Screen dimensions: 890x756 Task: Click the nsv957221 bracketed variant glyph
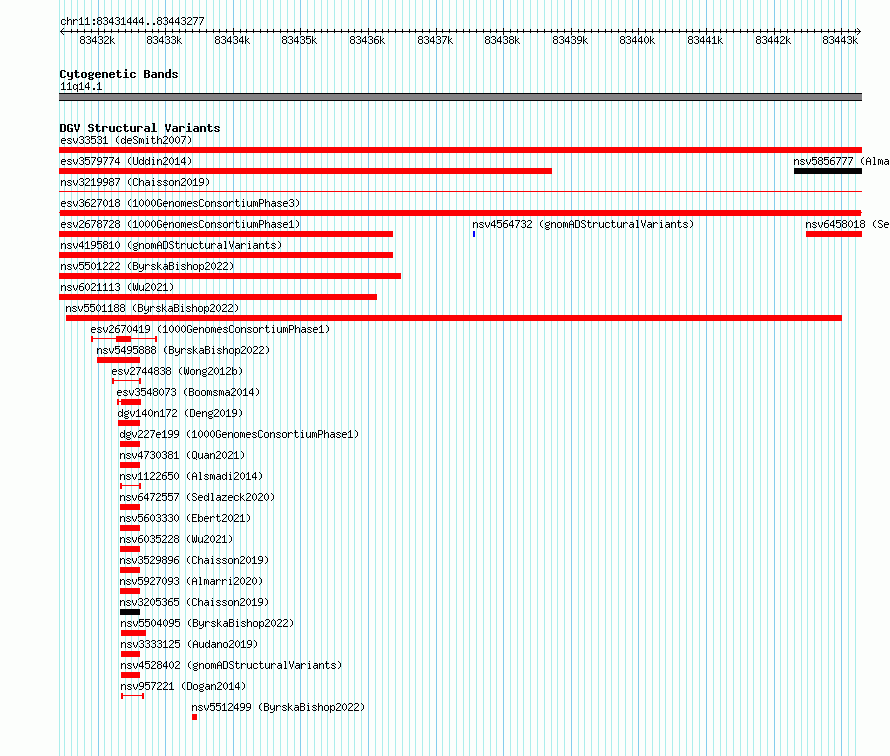point(132,696)
